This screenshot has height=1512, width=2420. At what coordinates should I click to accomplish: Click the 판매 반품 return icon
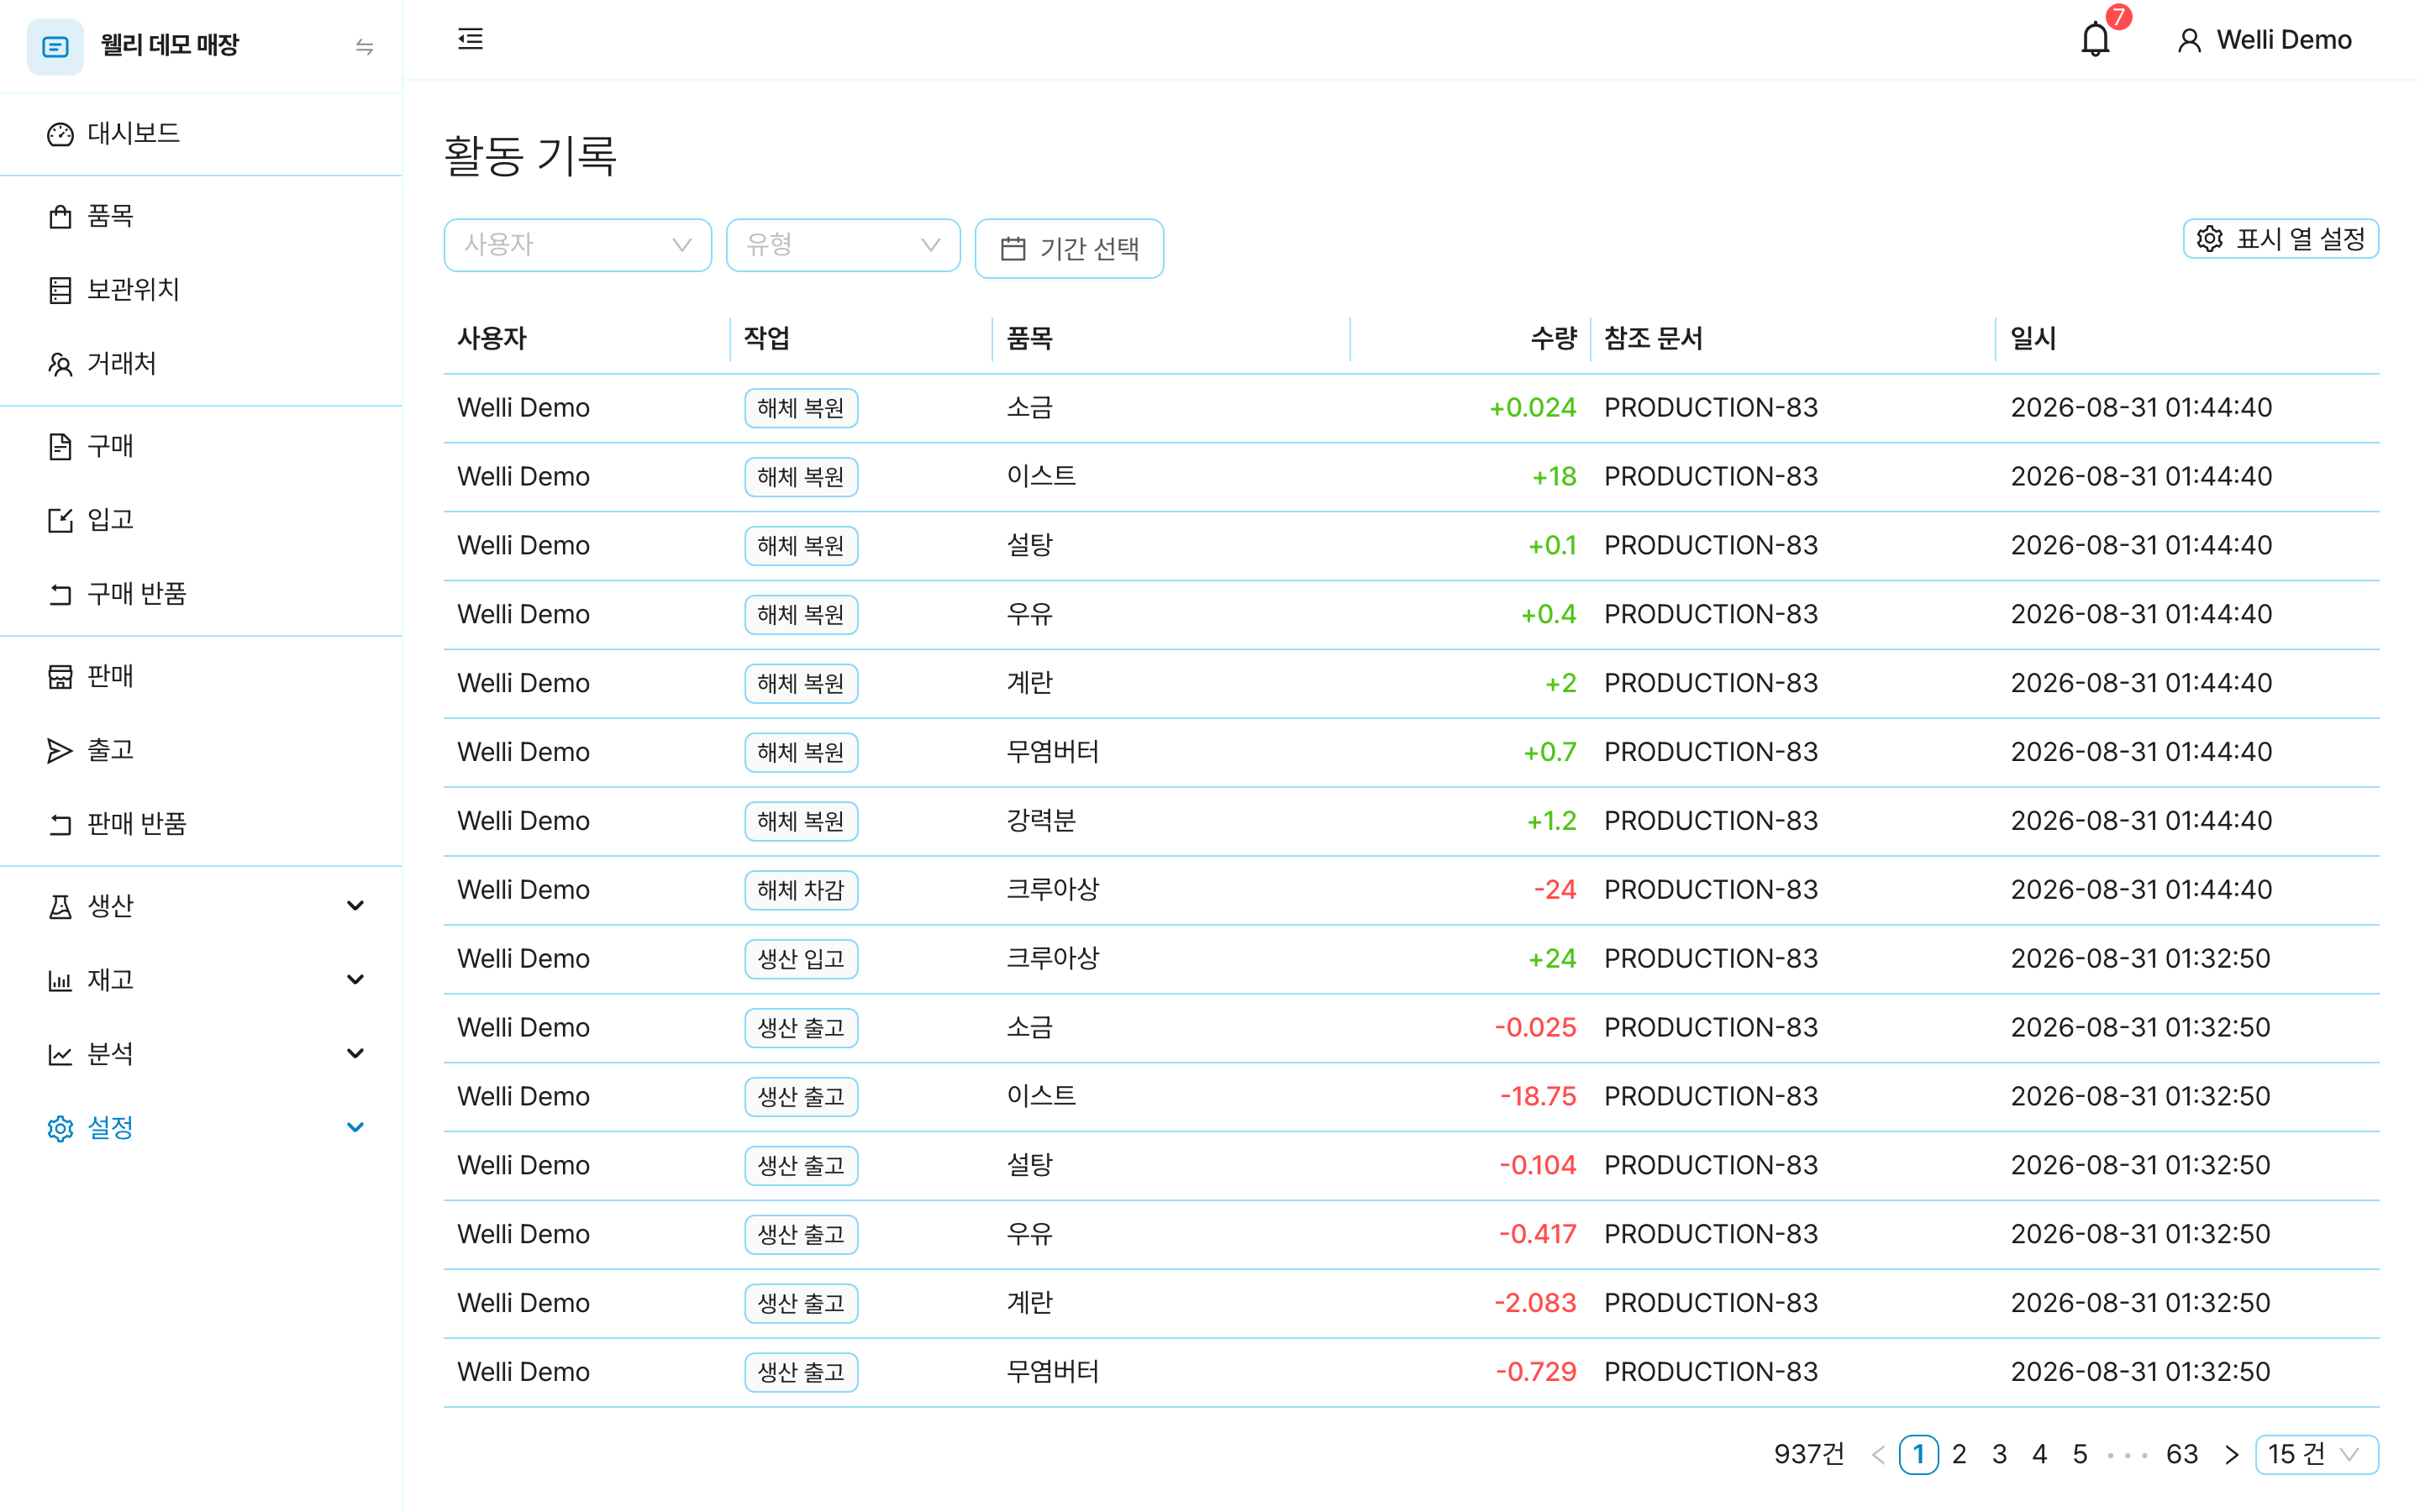60,824
